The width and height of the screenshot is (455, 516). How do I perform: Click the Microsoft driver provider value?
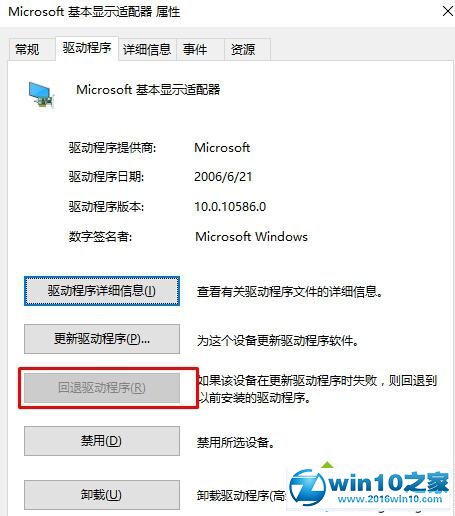222,147
